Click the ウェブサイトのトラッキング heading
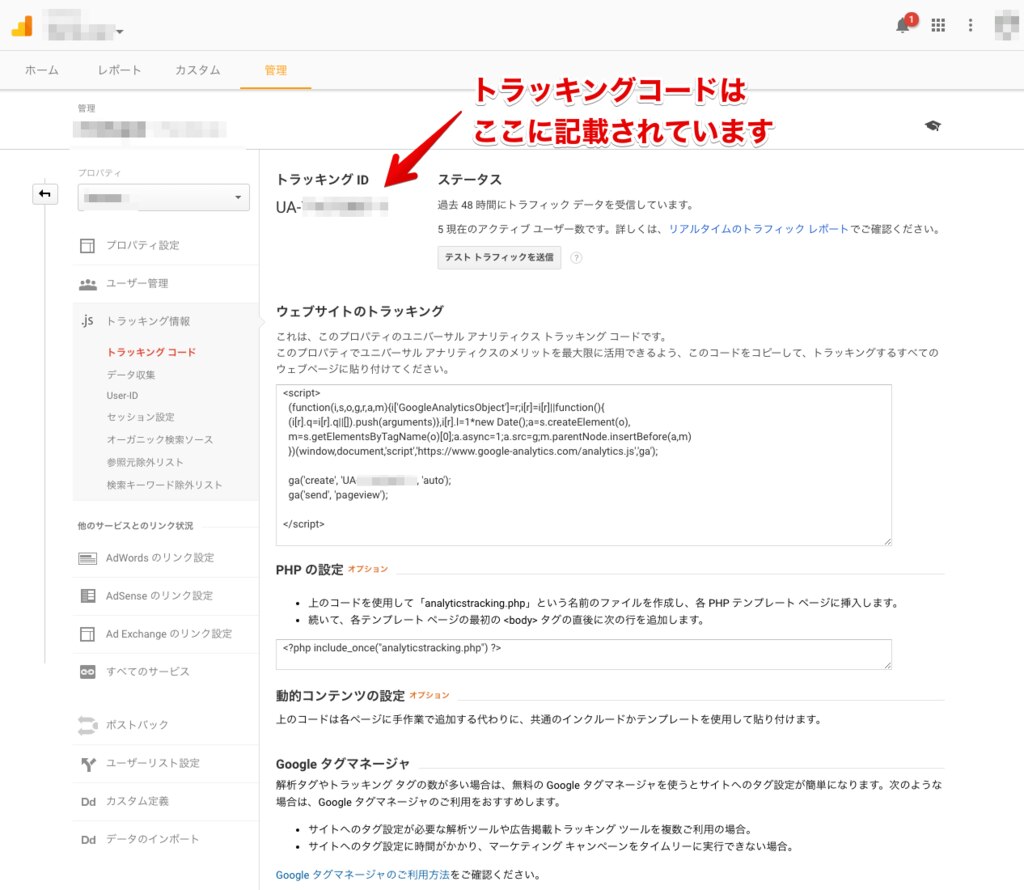Image resolution: width=1024 pixels, height=890 pixels. [360, 311]
